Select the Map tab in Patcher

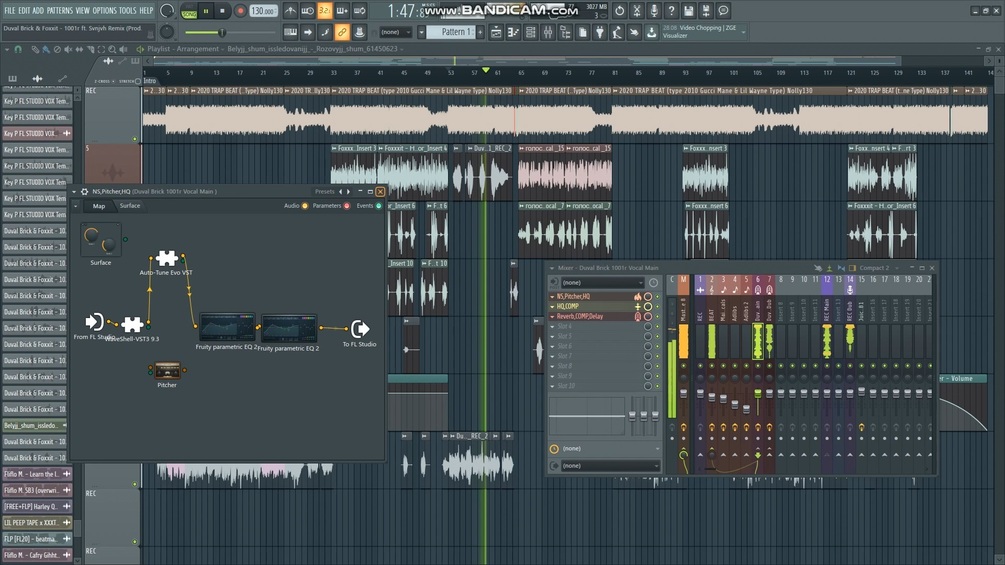click(x=99, y=206)
